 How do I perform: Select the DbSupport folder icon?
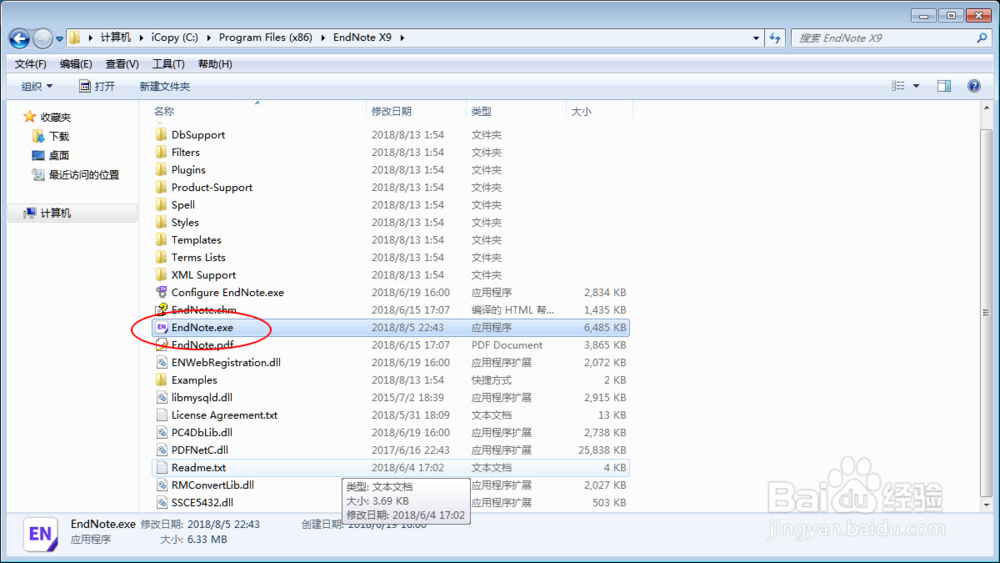click(161, 135)
